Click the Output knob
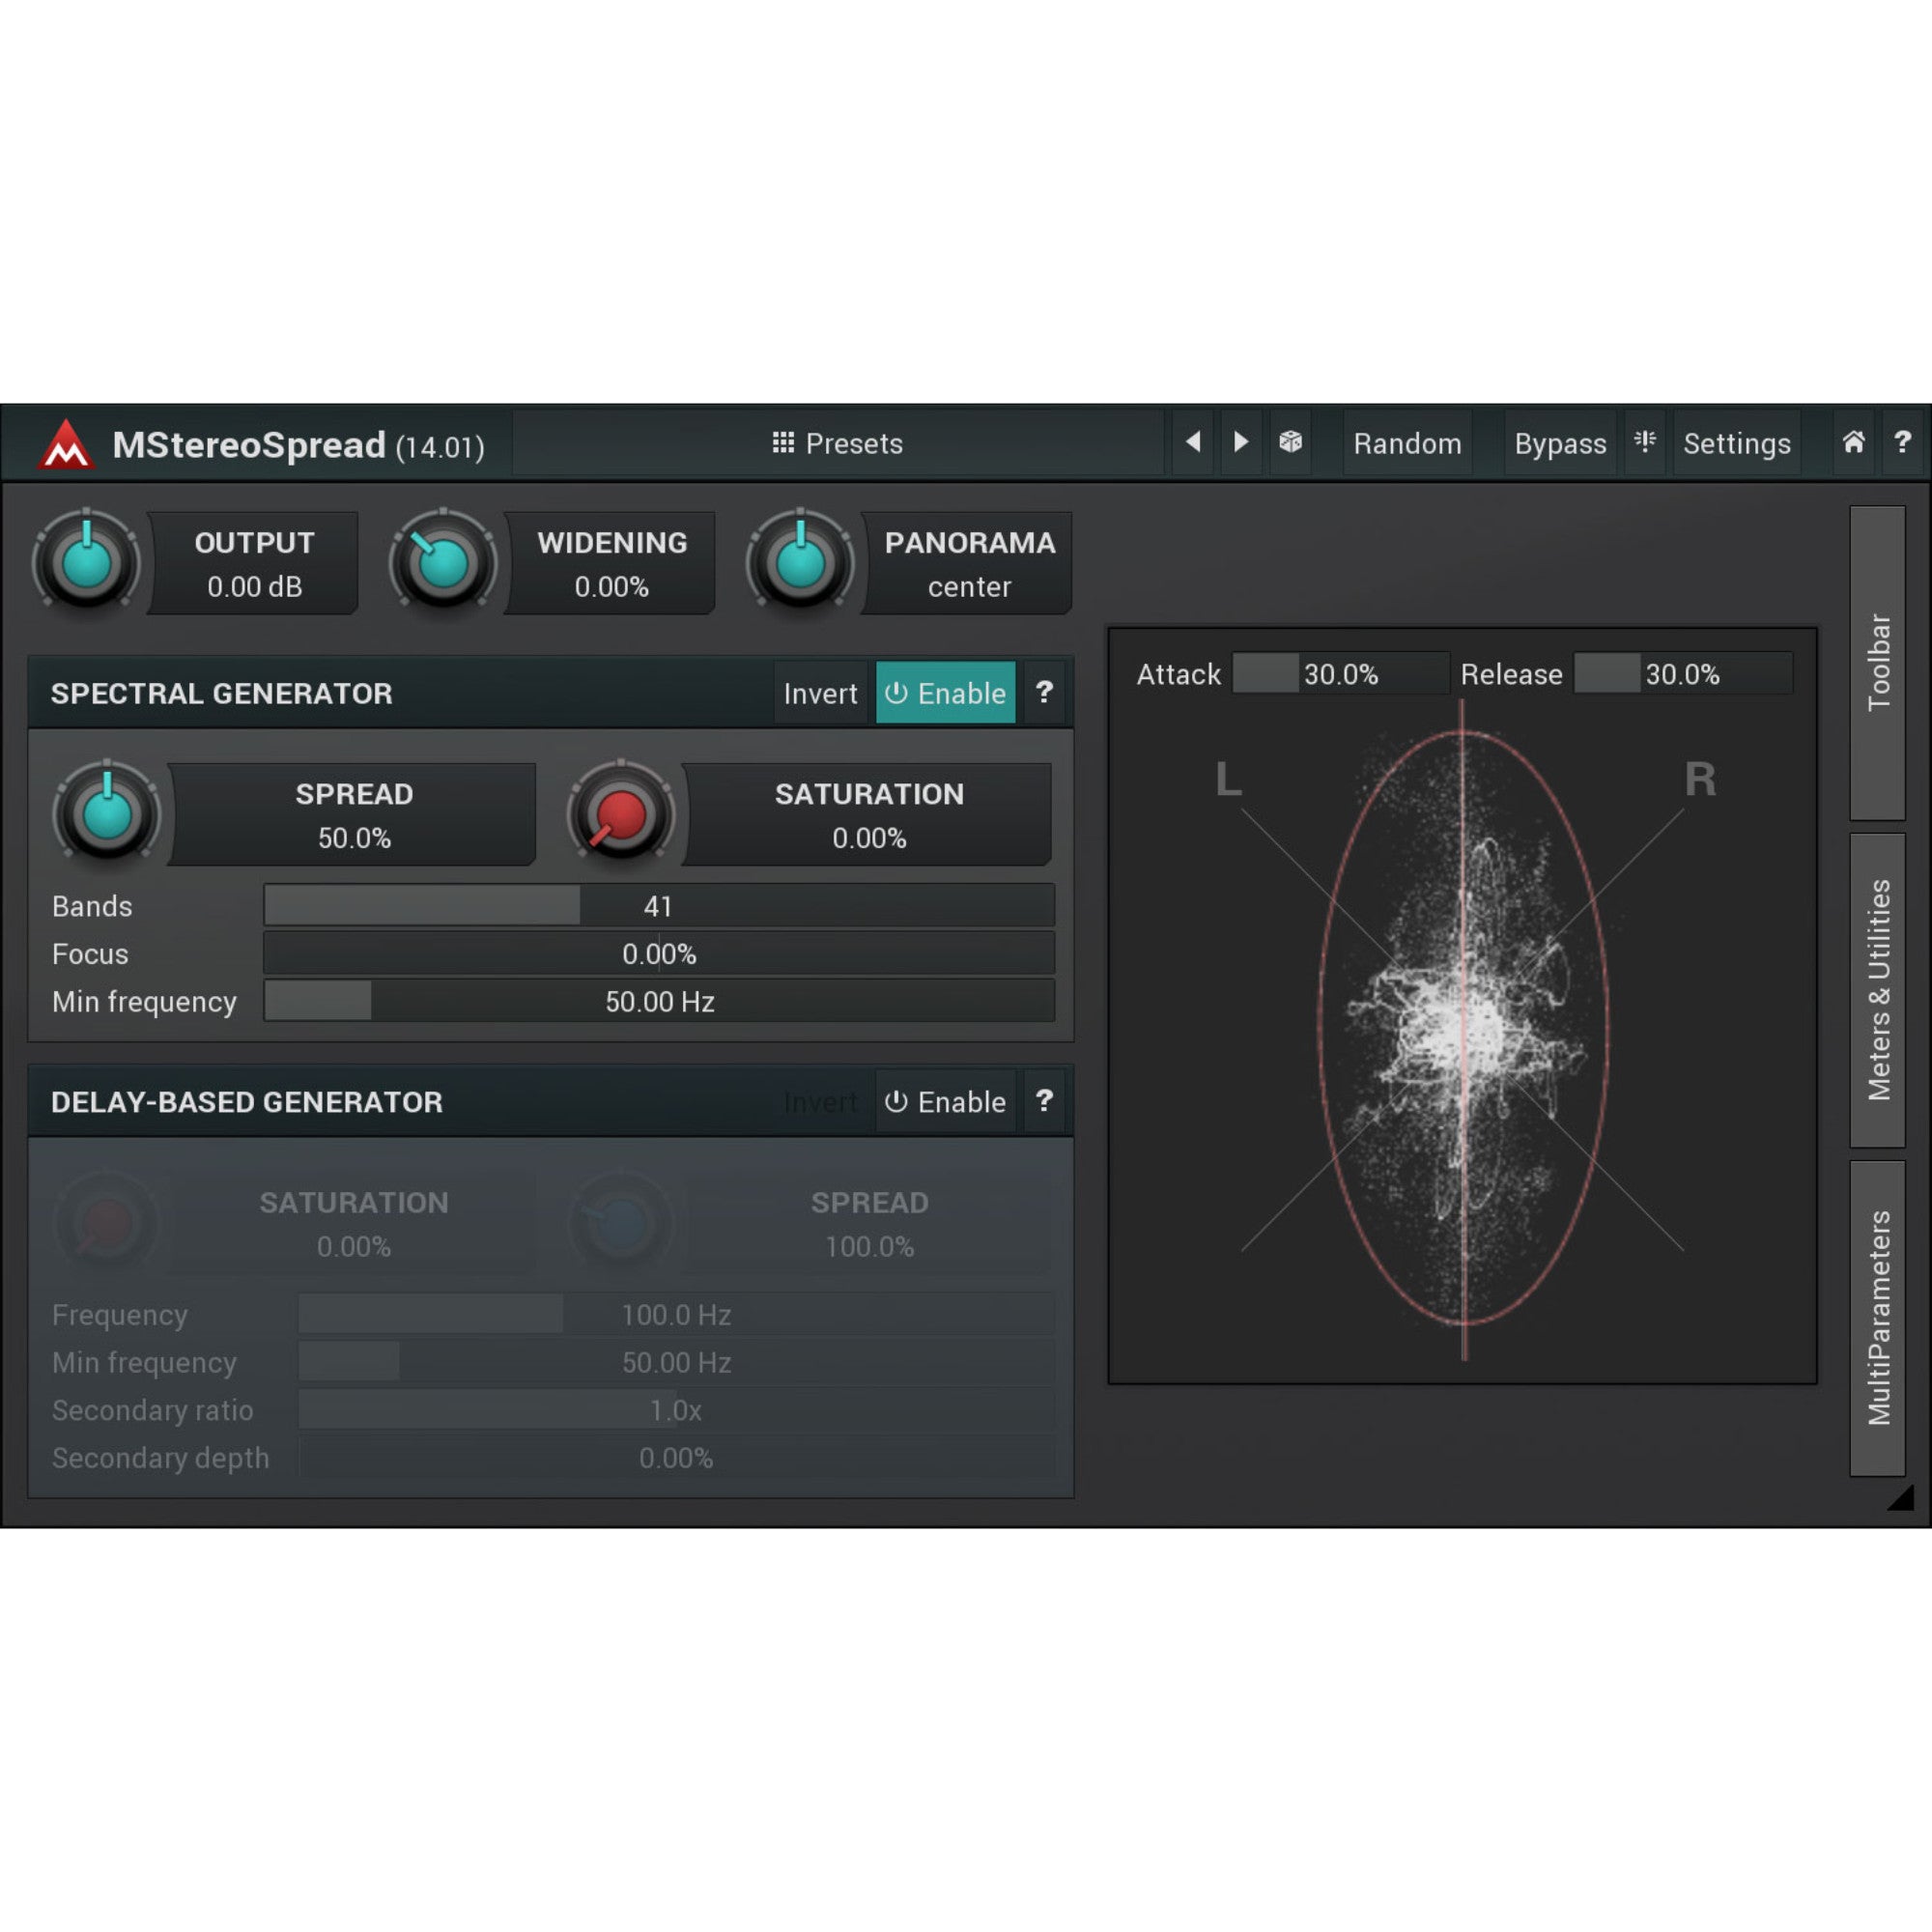 tap(87, 563)
